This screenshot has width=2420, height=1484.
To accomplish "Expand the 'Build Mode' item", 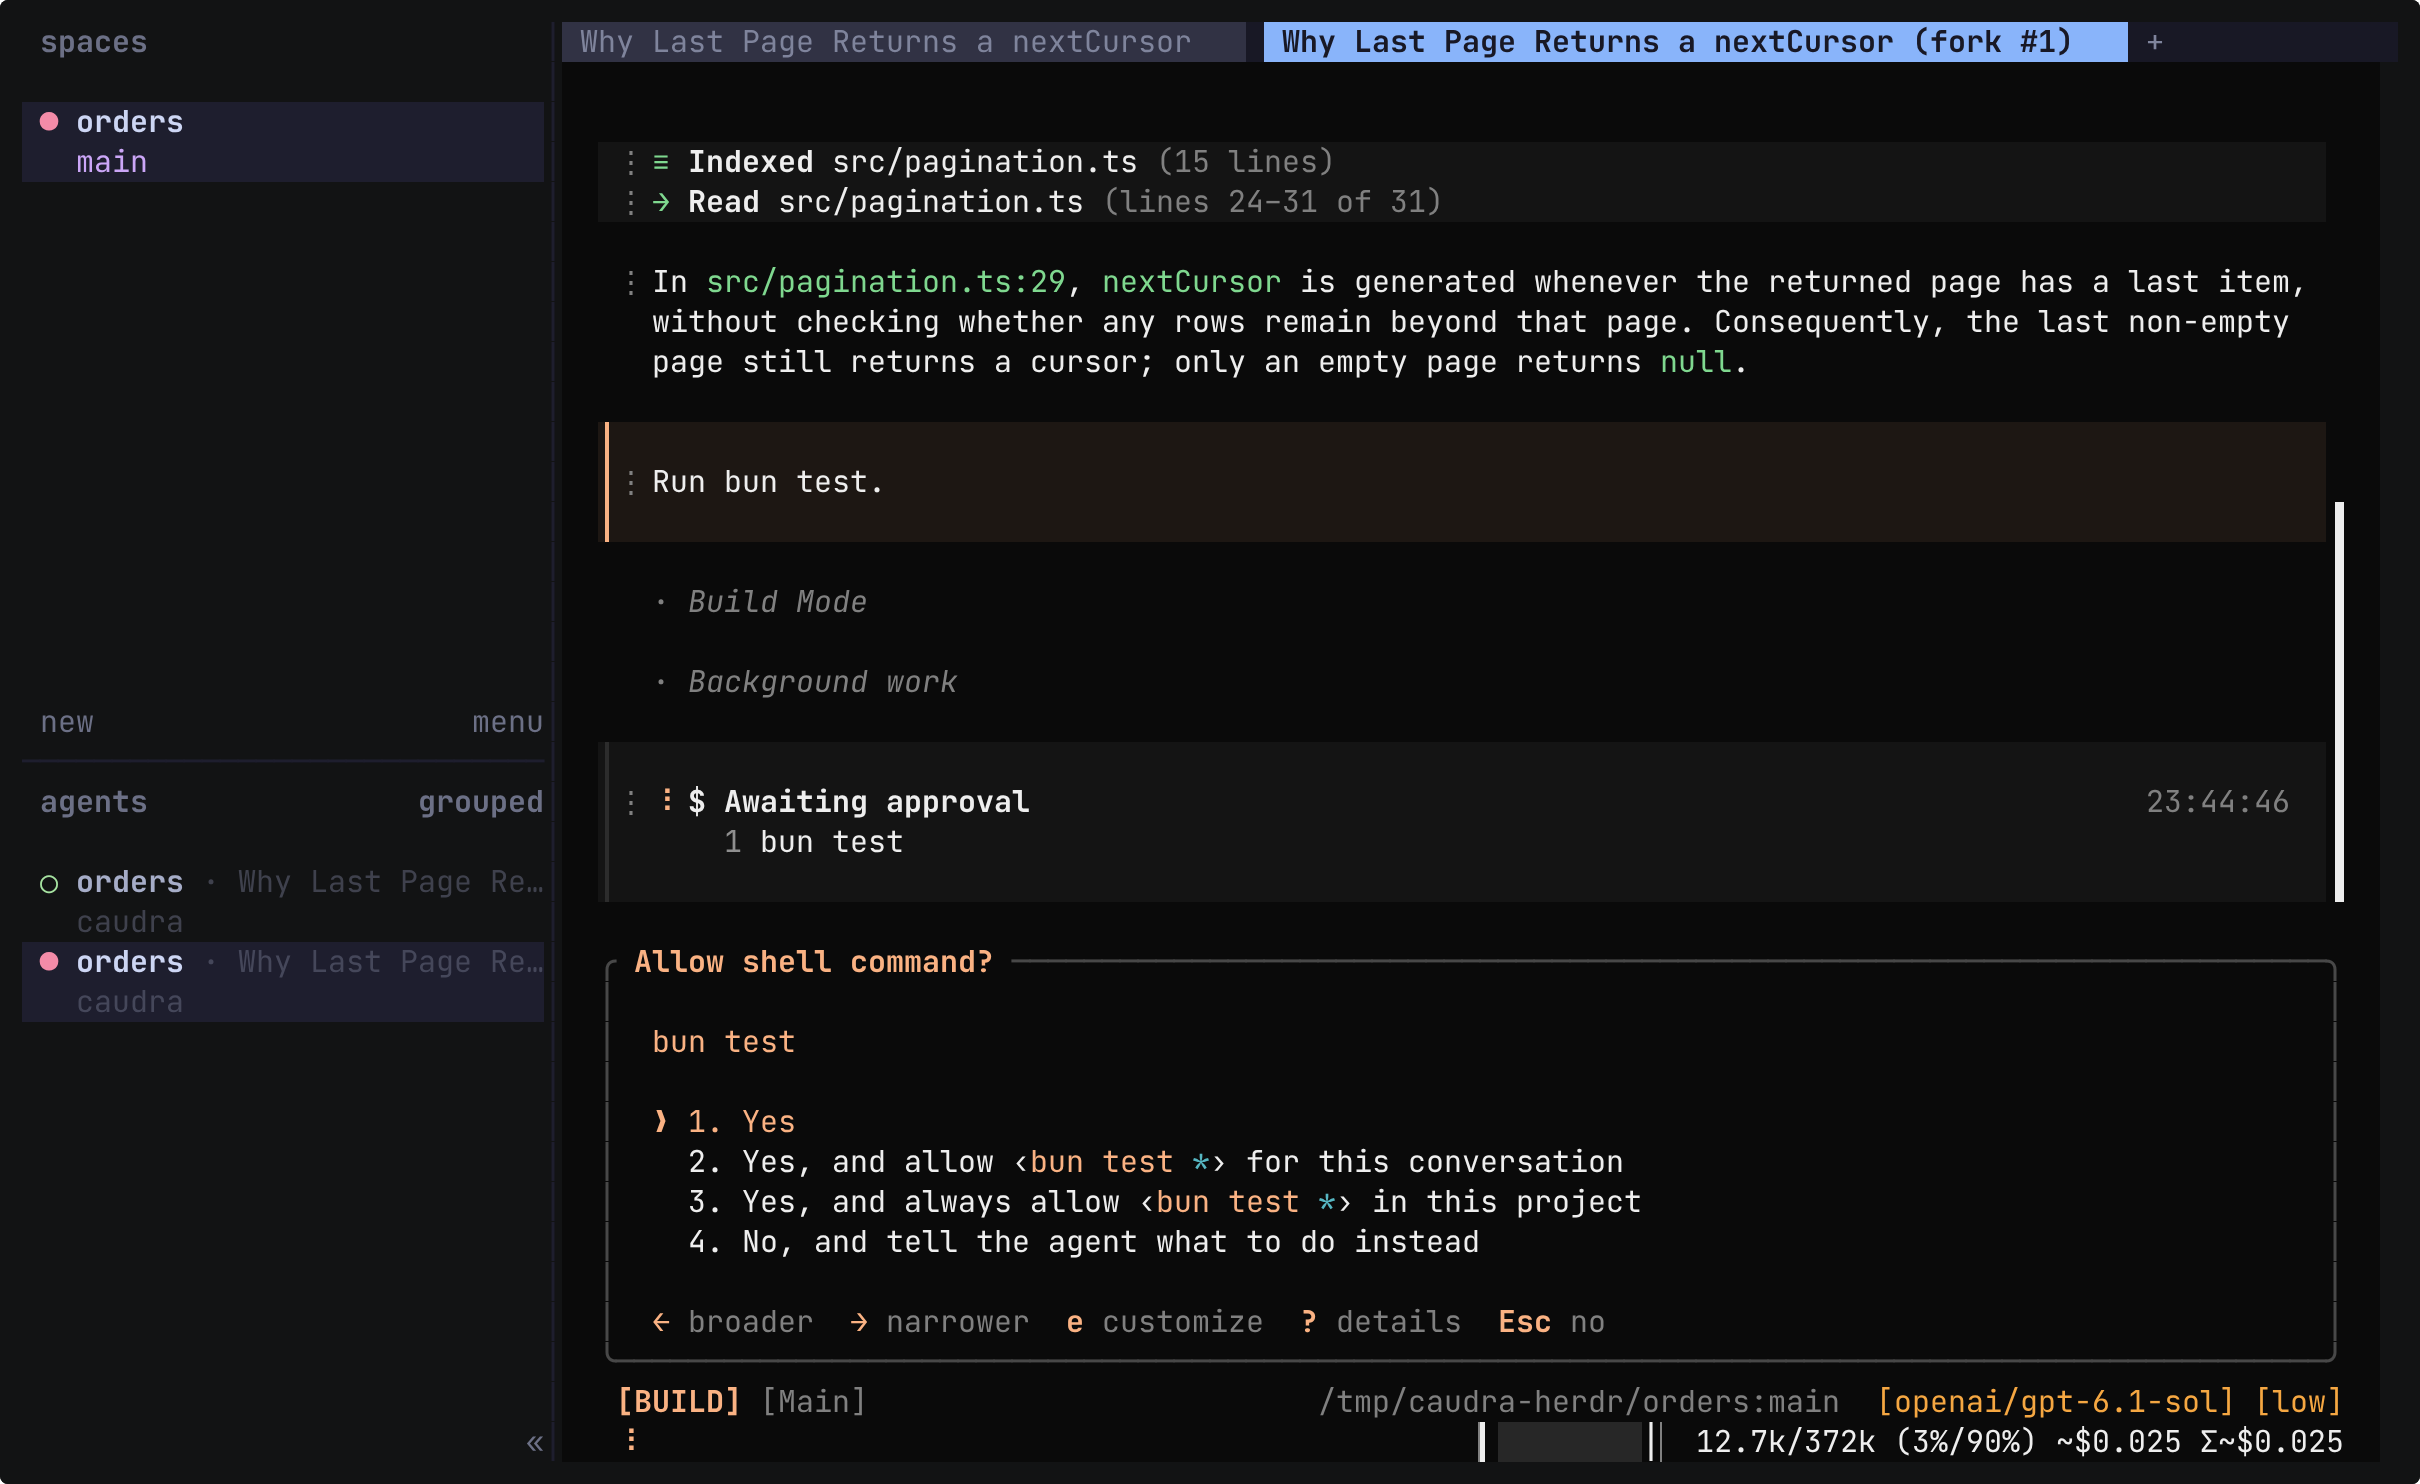I will [777, 602].
